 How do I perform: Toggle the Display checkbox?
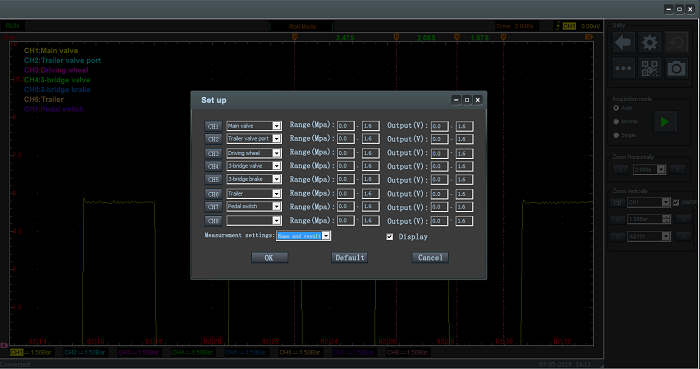390,237
